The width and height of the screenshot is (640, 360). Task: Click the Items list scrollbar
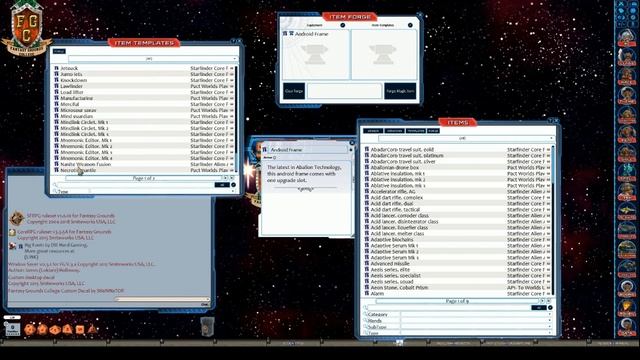[553, 220]
